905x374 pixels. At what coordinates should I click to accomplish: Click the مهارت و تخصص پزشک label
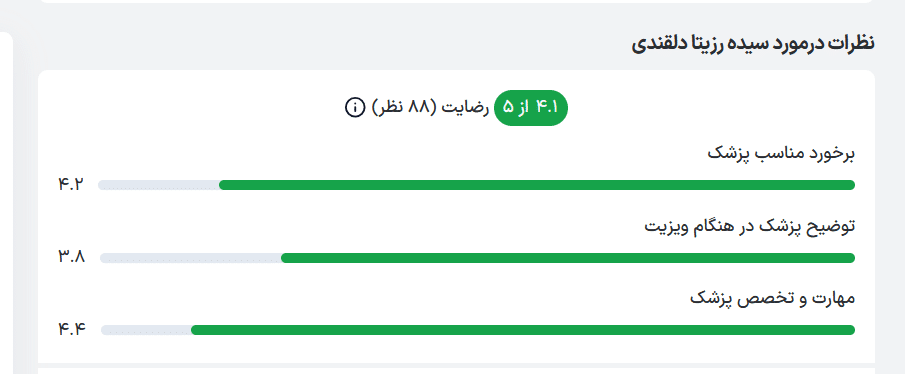[x=772, y=299]
